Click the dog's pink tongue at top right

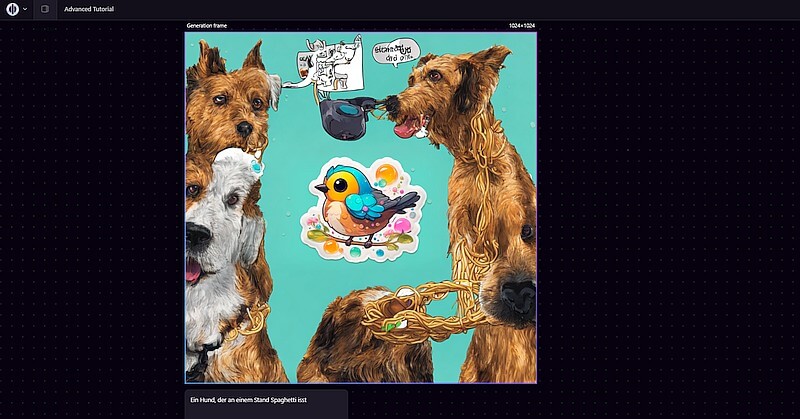(404, 127)
